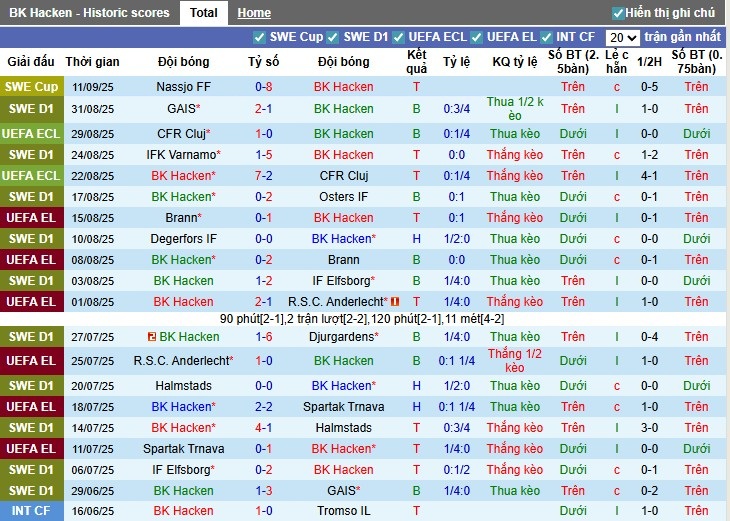Click the INT CF league badge in last row
This screenshot has width=730, height=521.
32,511
